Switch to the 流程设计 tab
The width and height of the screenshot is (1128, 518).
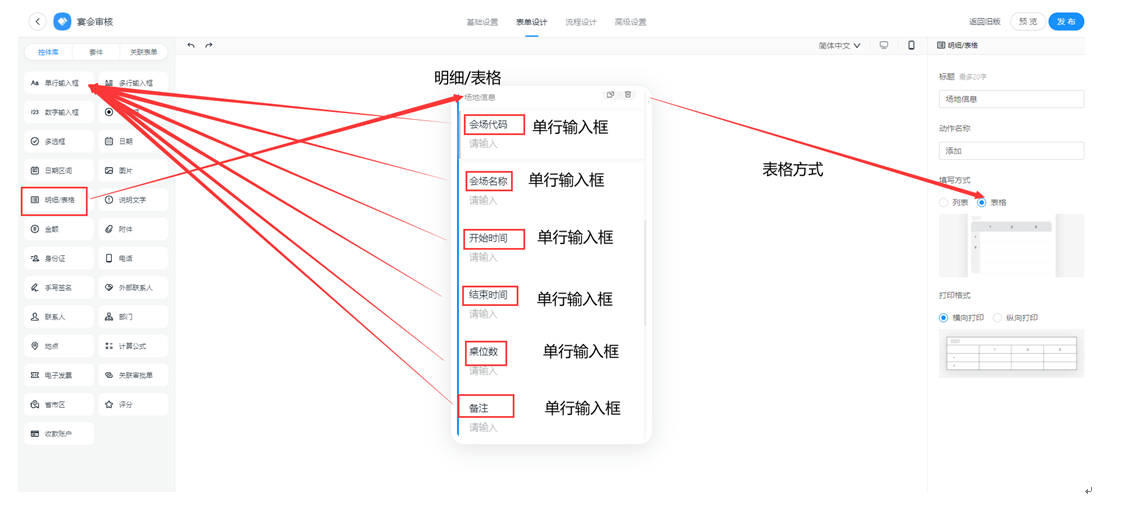(581, 22)
